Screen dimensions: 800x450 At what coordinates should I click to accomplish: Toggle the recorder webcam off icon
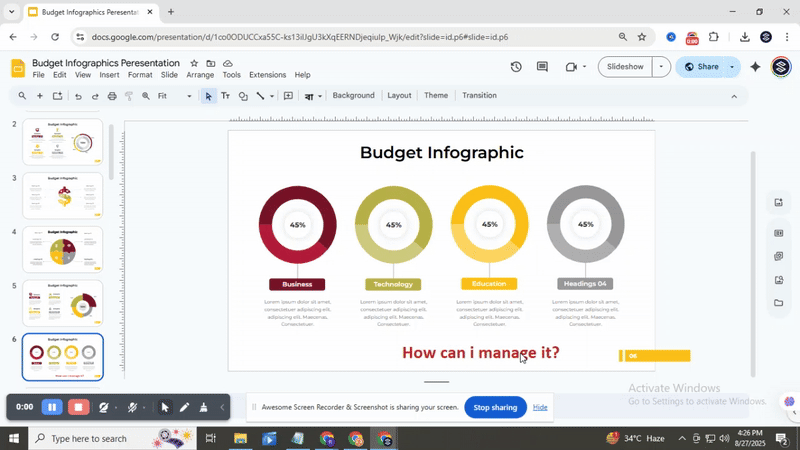pyautogui.click(x=104, y=408)
